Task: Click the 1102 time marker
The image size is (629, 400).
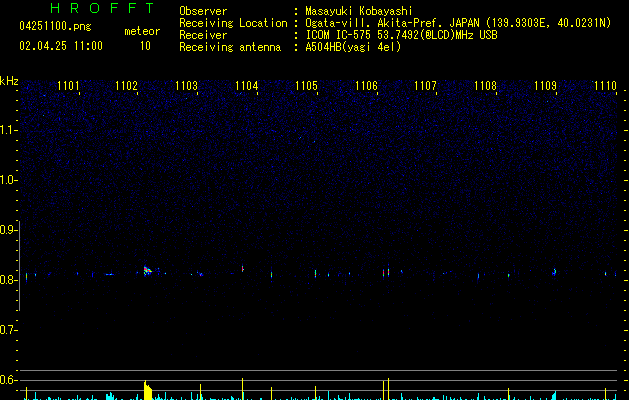Action: pyautogui.click(x=126, y=86)
